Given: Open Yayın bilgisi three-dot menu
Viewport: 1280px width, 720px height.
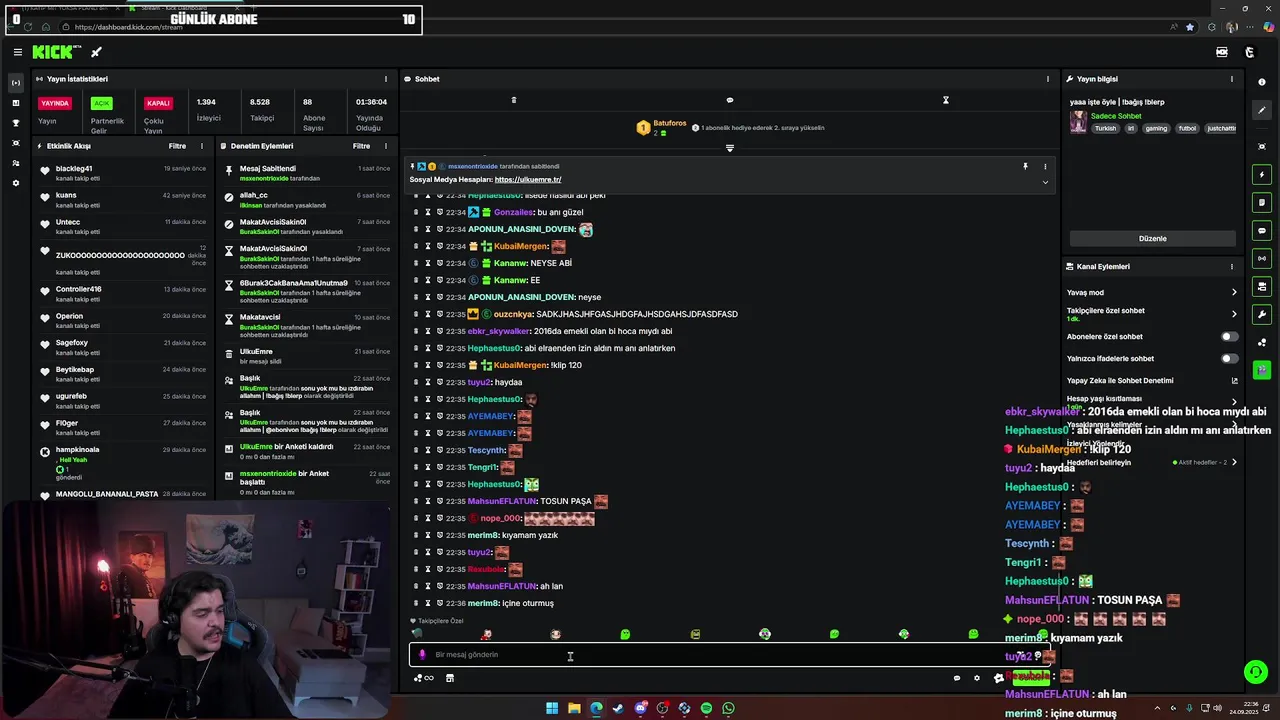Looking at the screenshot, I should coord(1232,79).
